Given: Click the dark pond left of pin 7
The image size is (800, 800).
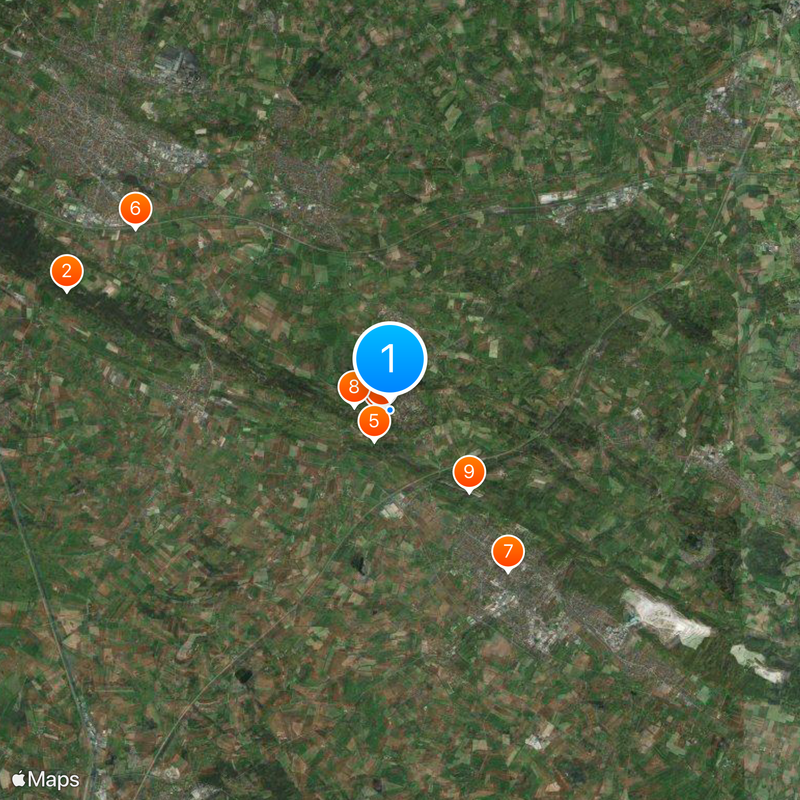Looking at the screenshot, I should (x=358, y=564).
